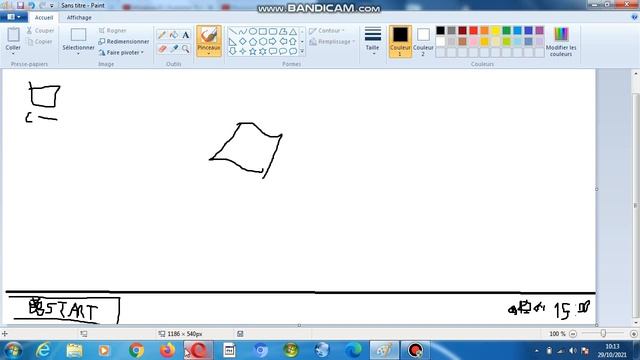Open the Taille size dropdown

click(372, 41)
